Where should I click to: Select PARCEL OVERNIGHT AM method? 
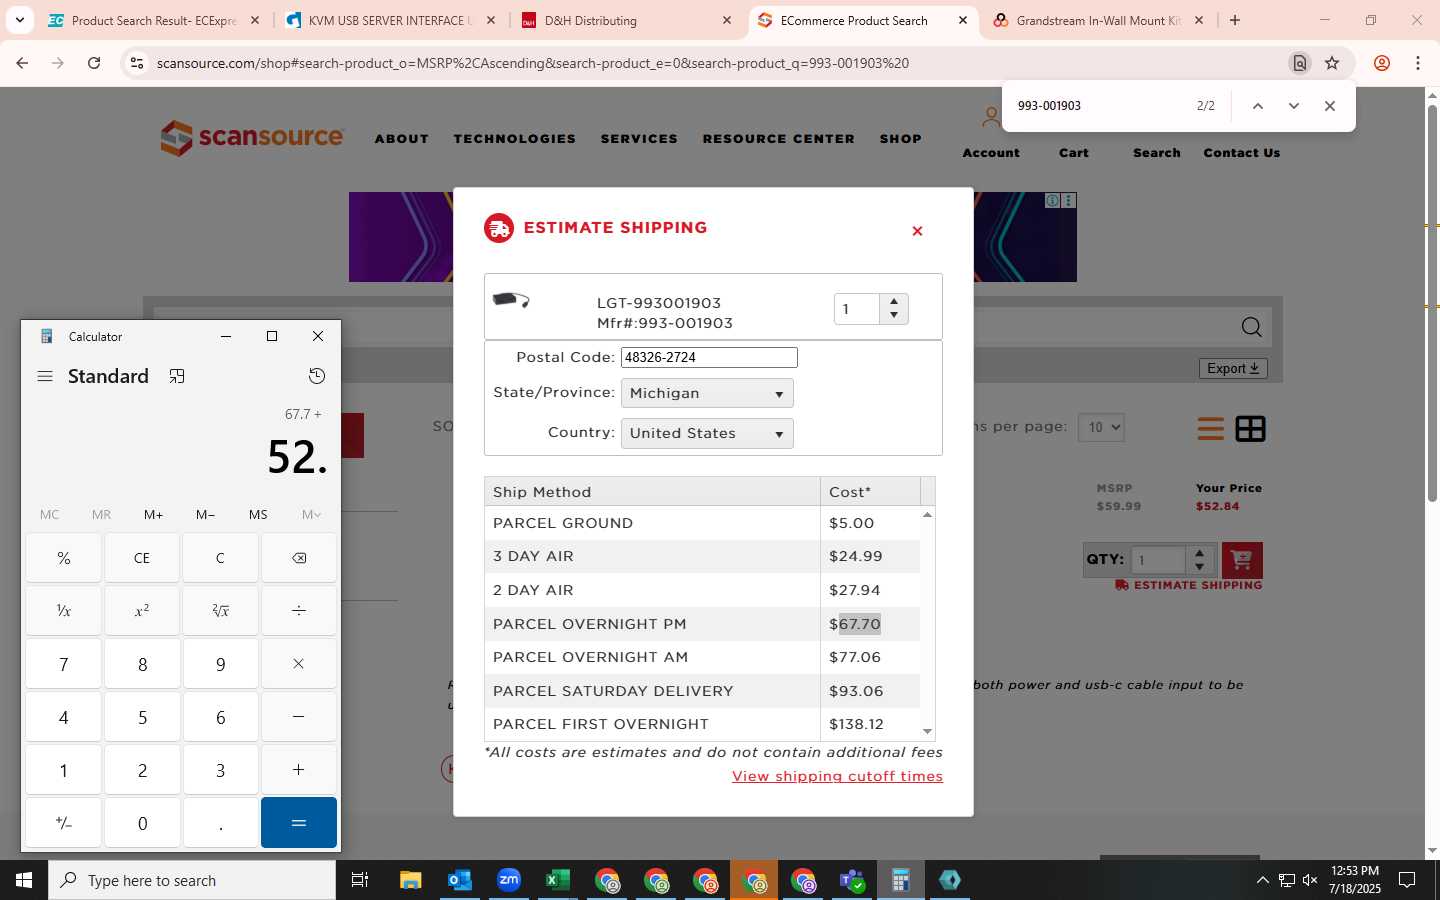702,657
